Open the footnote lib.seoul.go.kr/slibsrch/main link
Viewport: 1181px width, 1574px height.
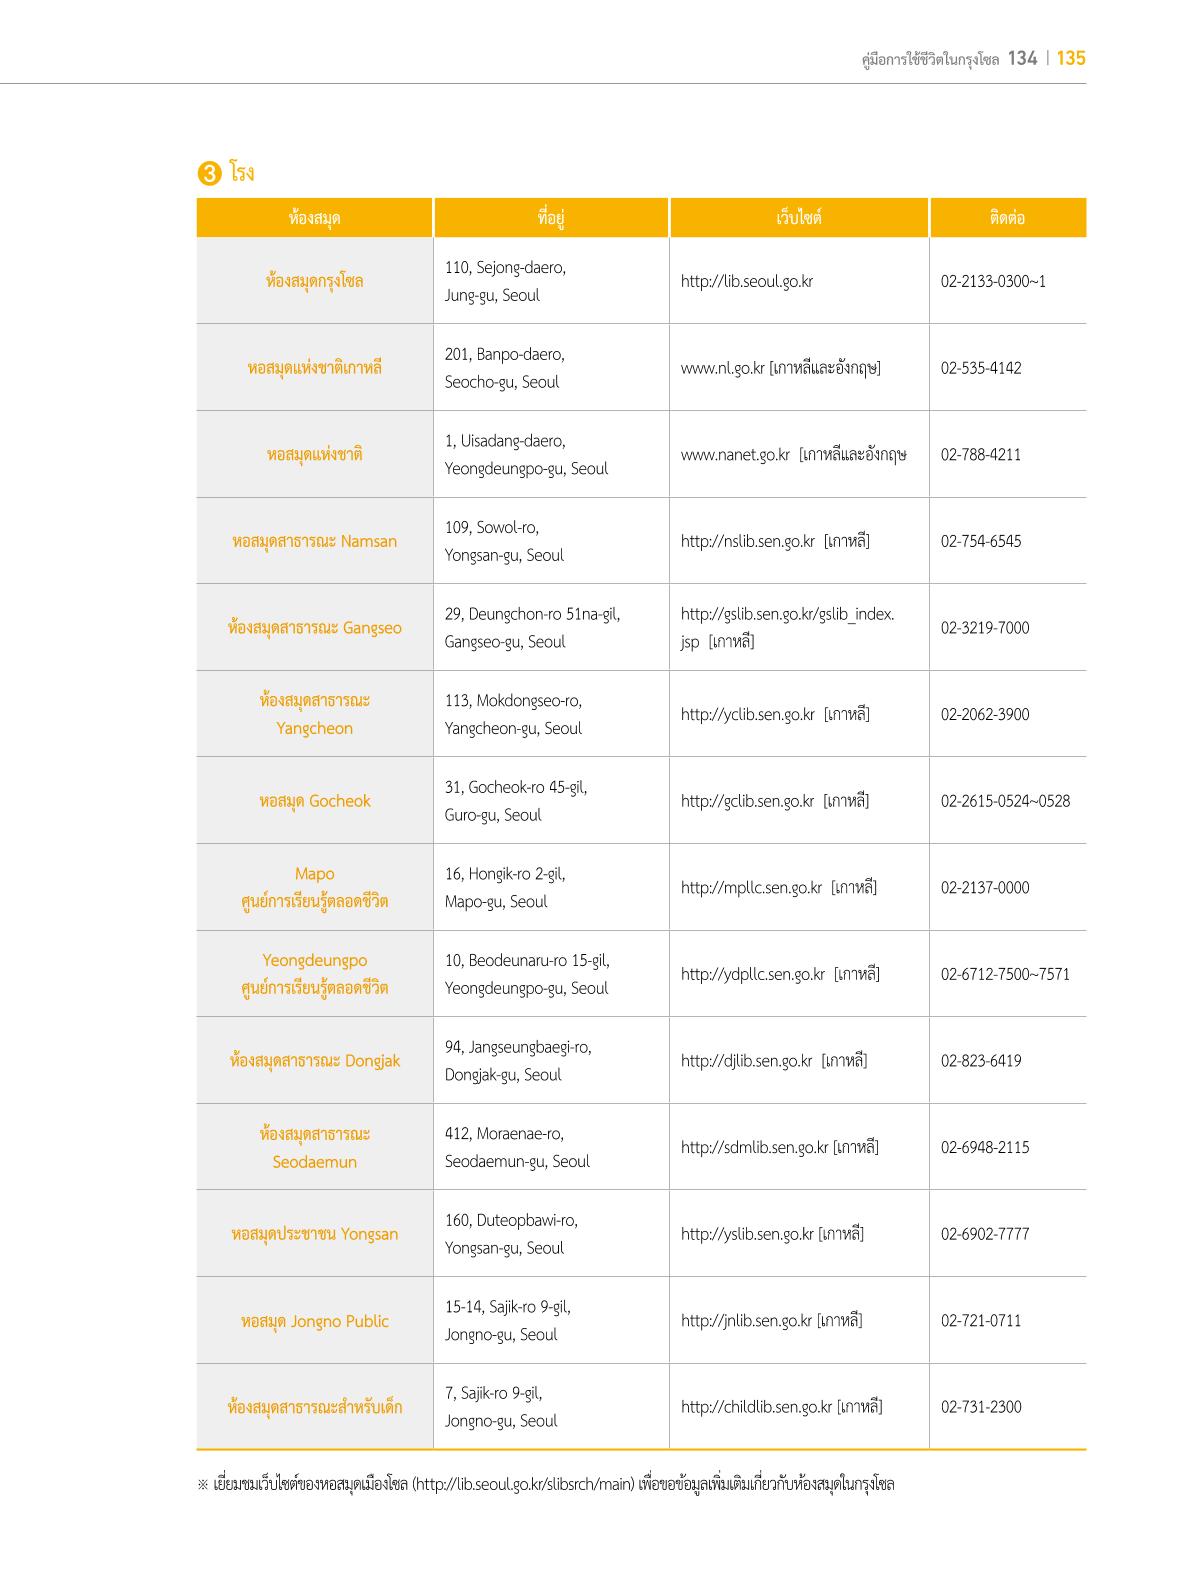pos(523,1485)
